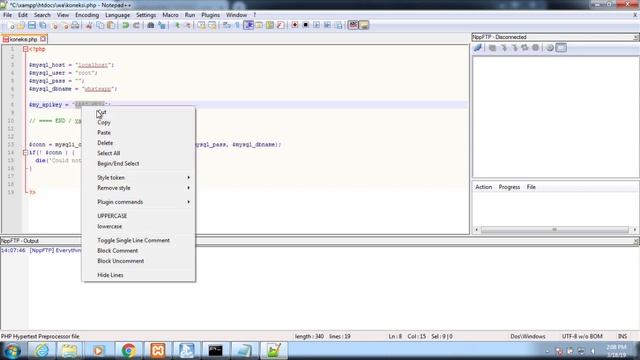Click the File column header
Screen dimensions: 640x360
(531, 187)
